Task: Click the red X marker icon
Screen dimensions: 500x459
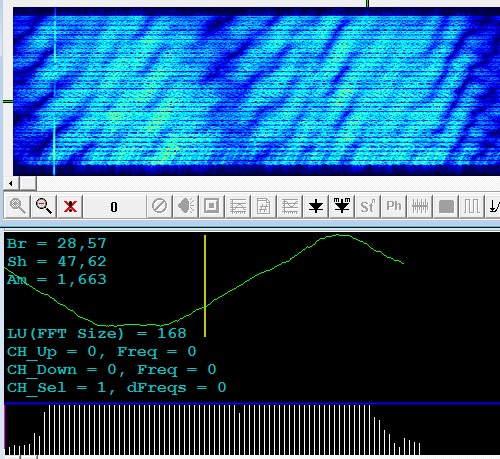Action: point(70,206)
